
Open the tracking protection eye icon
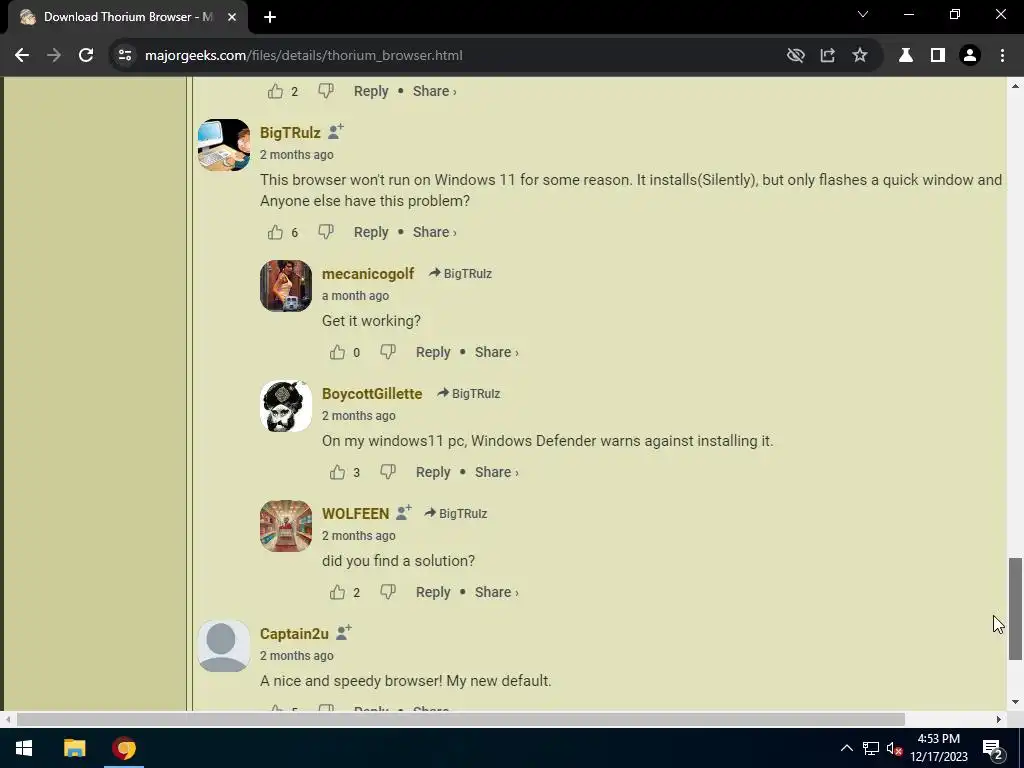pyautogui.click(x=795, y=56)
